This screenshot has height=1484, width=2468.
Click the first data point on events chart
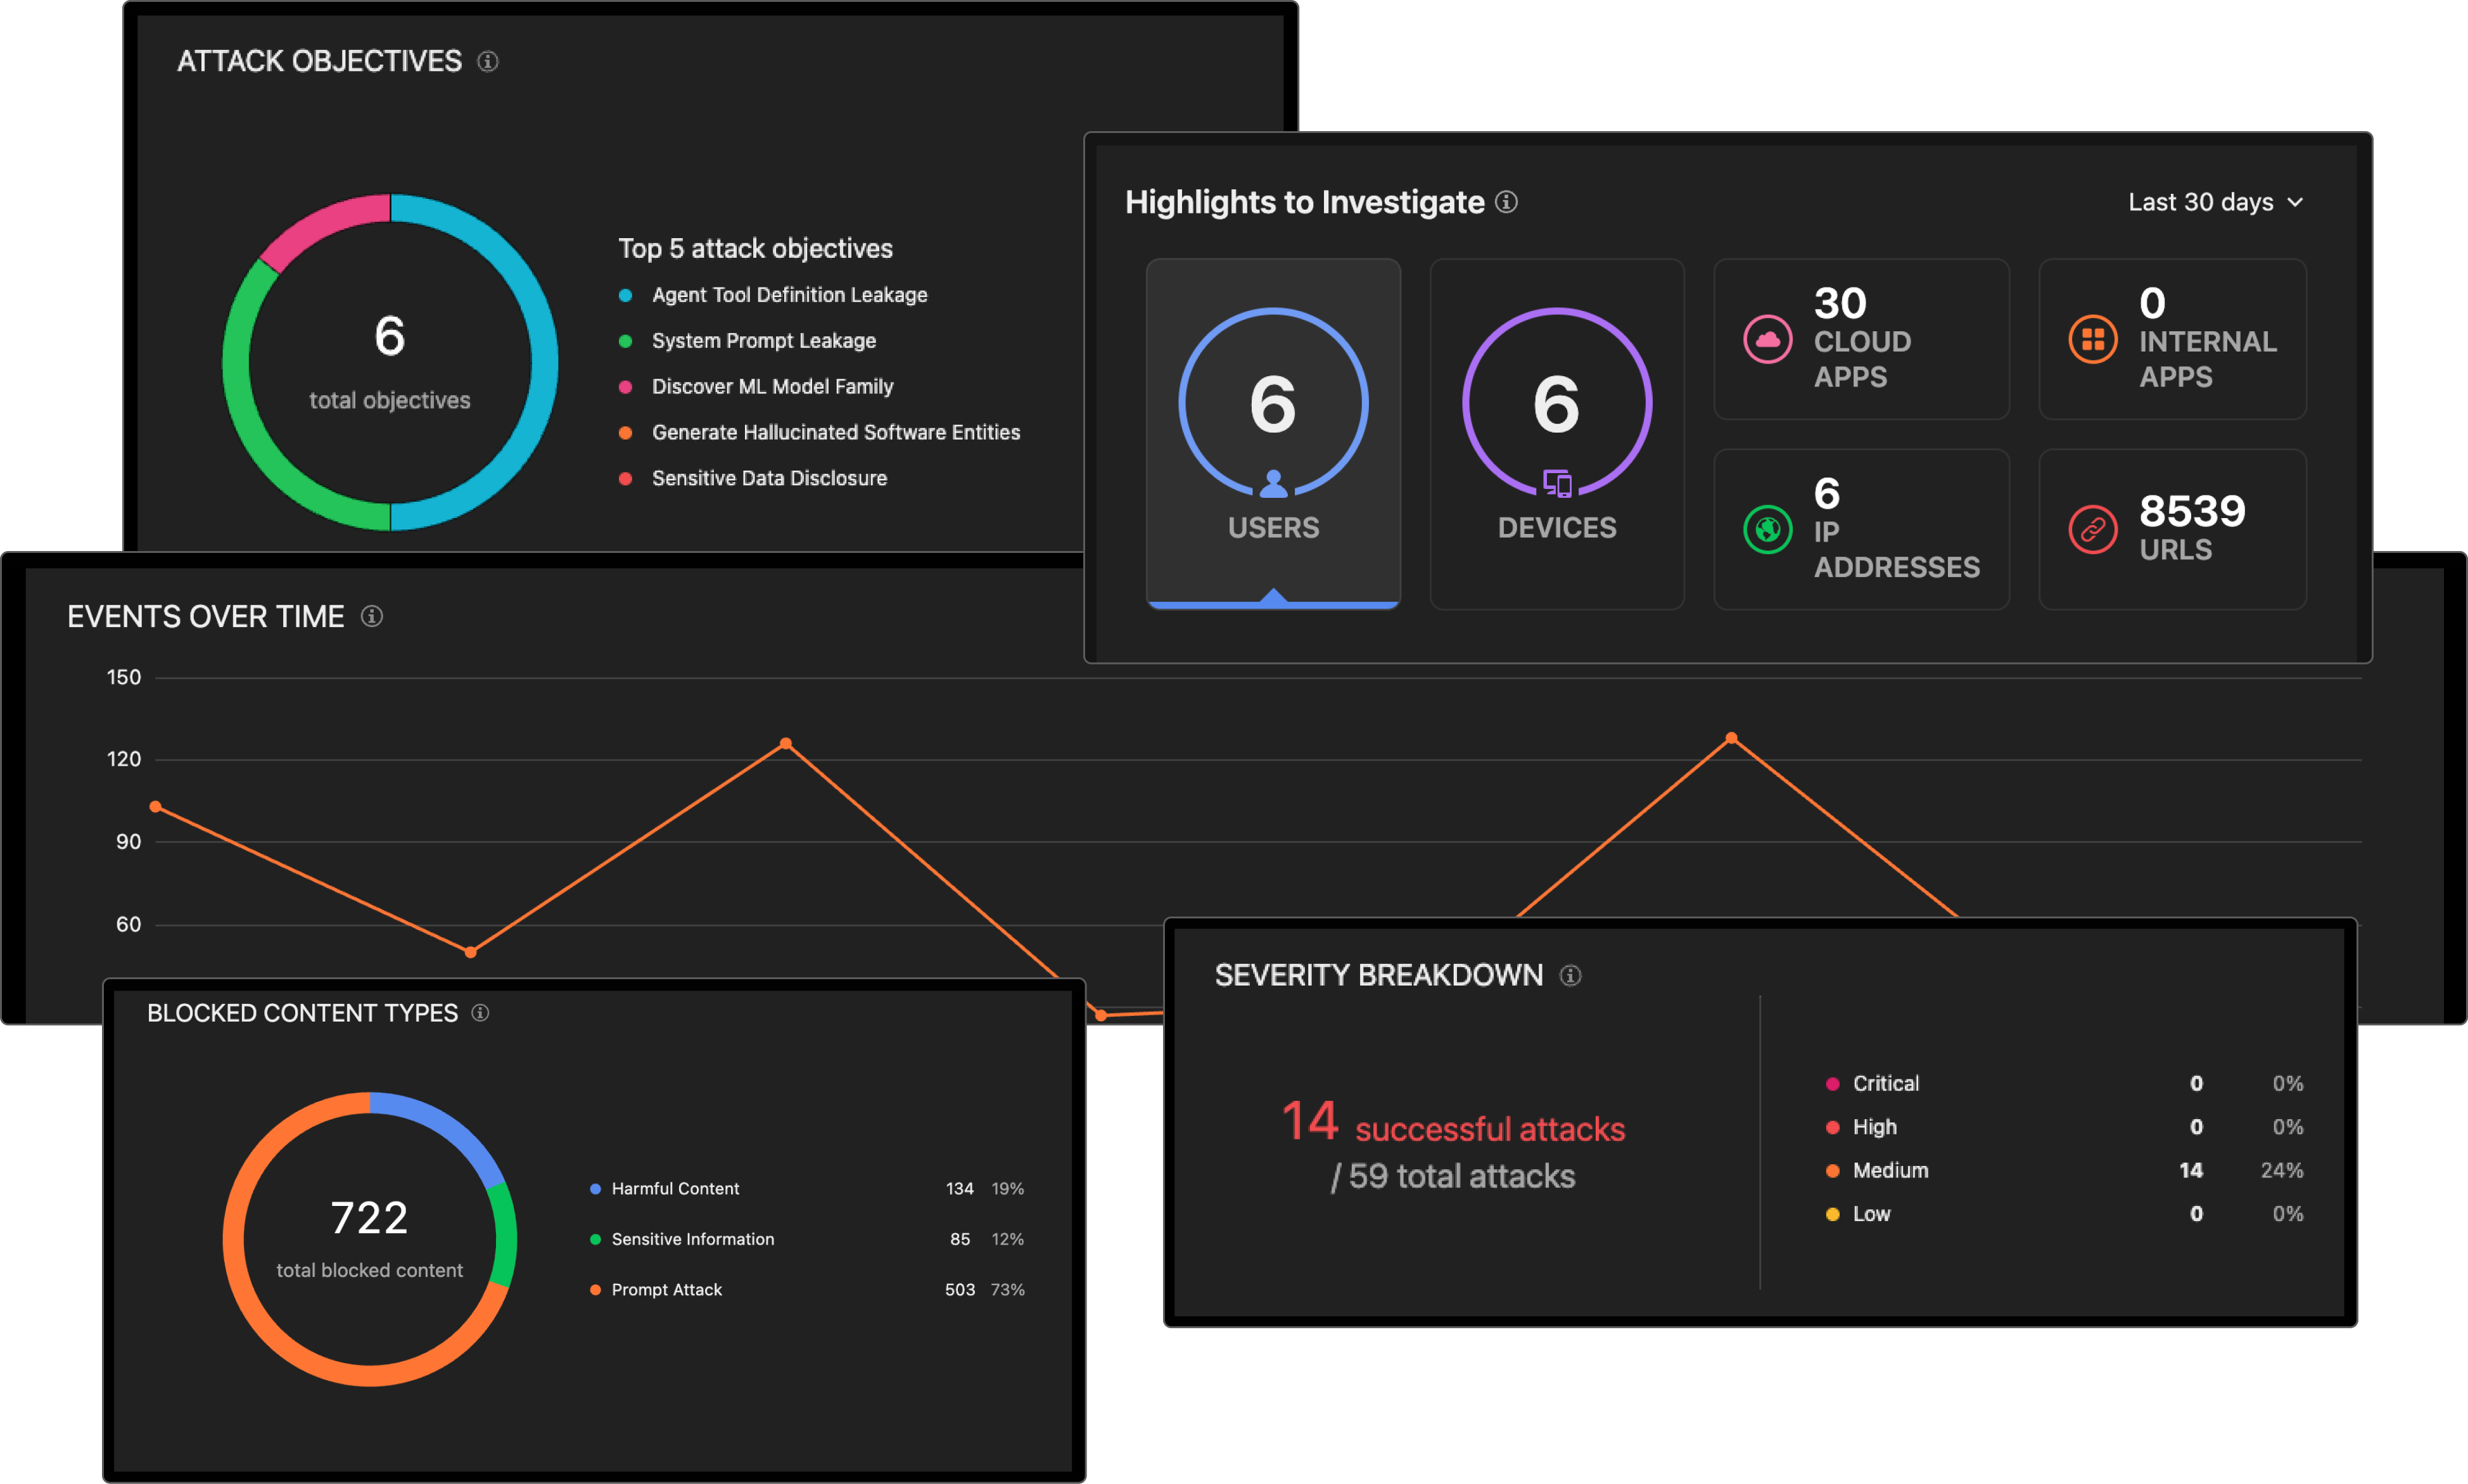(155, 807)
